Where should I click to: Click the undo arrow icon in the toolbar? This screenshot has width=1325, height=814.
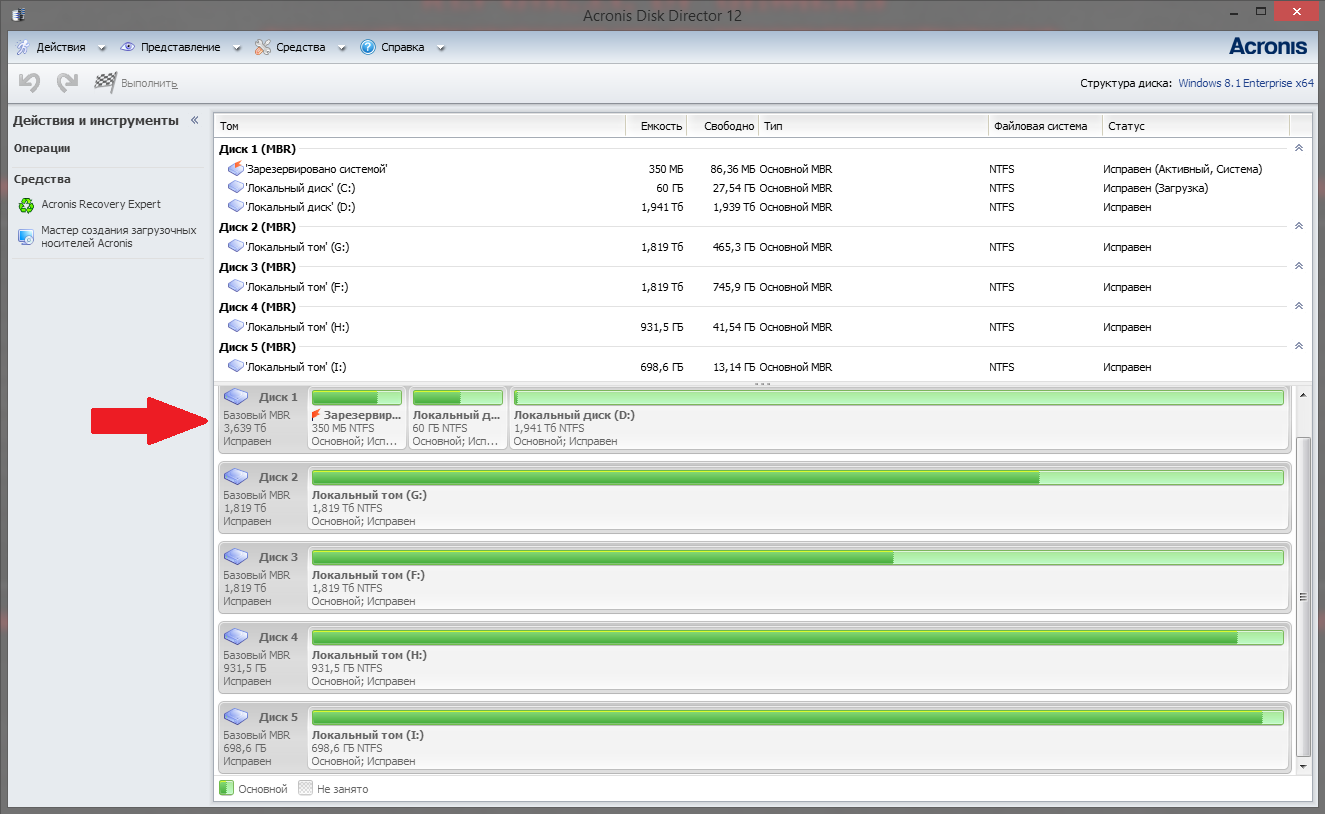tap(30, 83)
